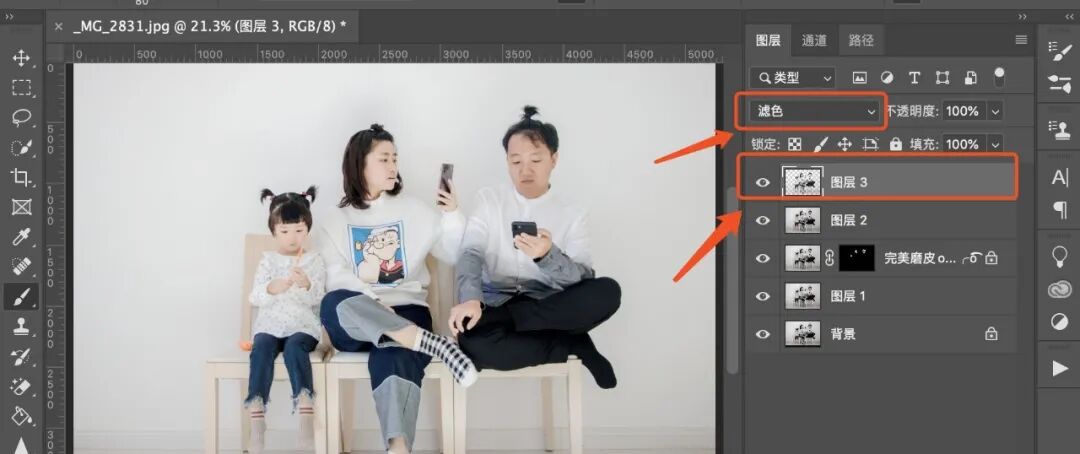Screen dimensions: 1080x454
Task: Toggle lock position
Action: pyautogui.click(x=844, y=144)
